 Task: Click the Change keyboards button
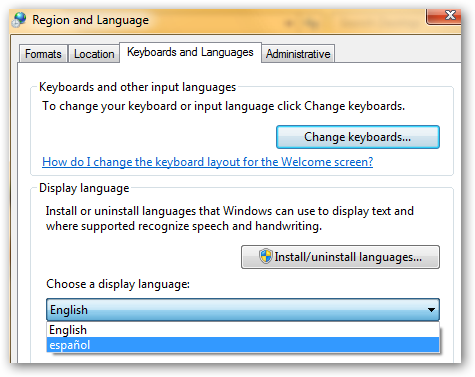[358, 137]
